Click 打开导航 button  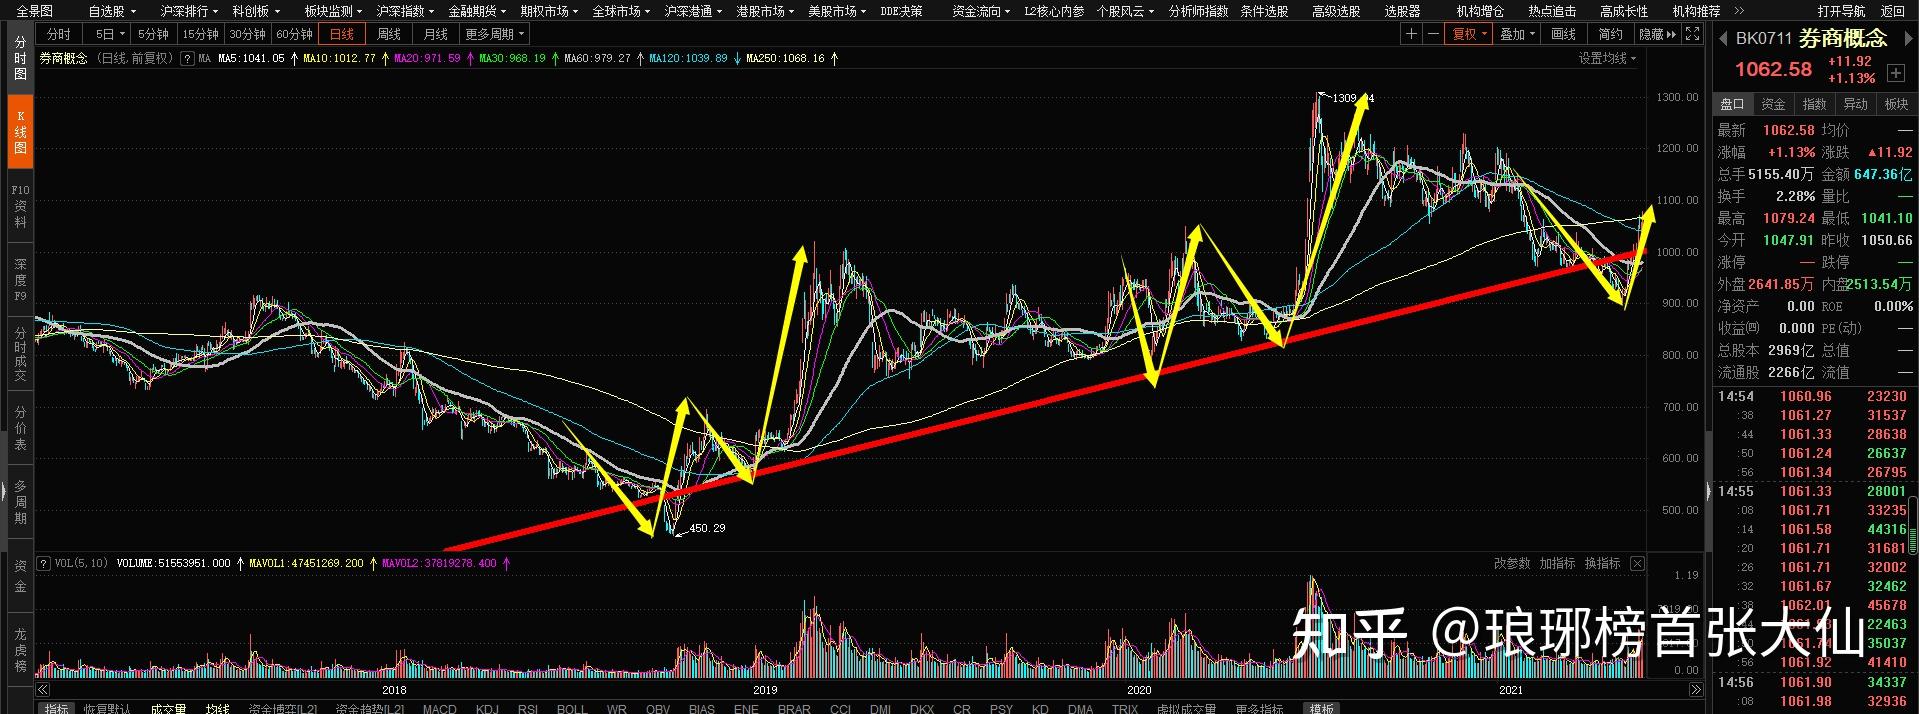click(1841, 11)
